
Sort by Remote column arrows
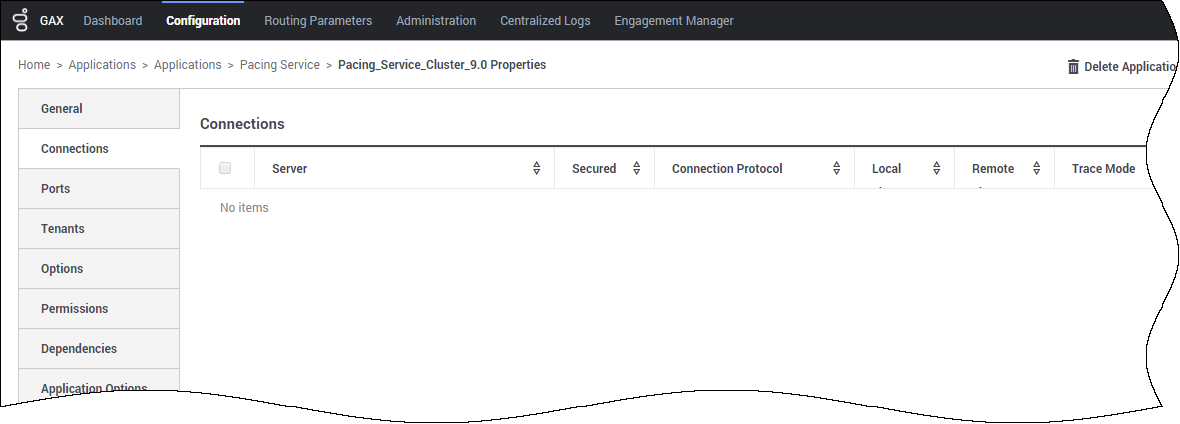click(1037, 169)
